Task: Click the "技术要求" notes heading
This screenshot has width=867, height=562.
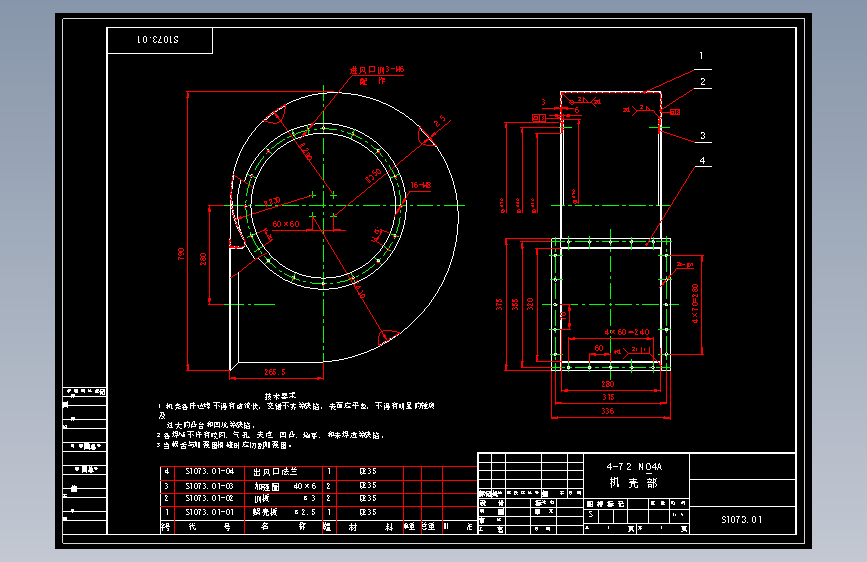Action: tap(280, 396)
